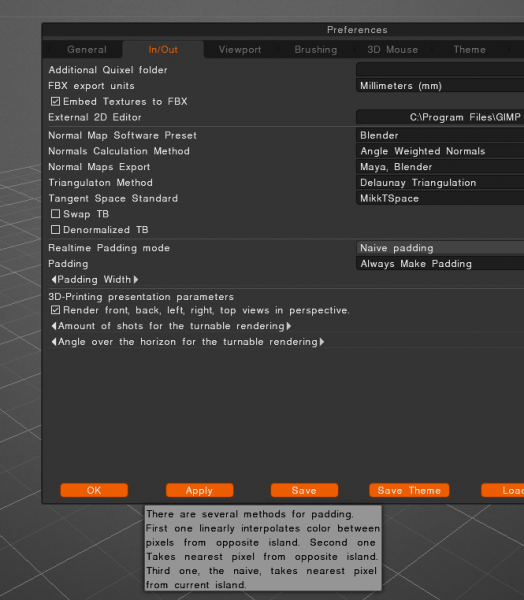Image resolution: width=524 pixels, height=600 pixels.
Task: Open Triangulation Method Delaunay dropdown
Action: [440, 183]
